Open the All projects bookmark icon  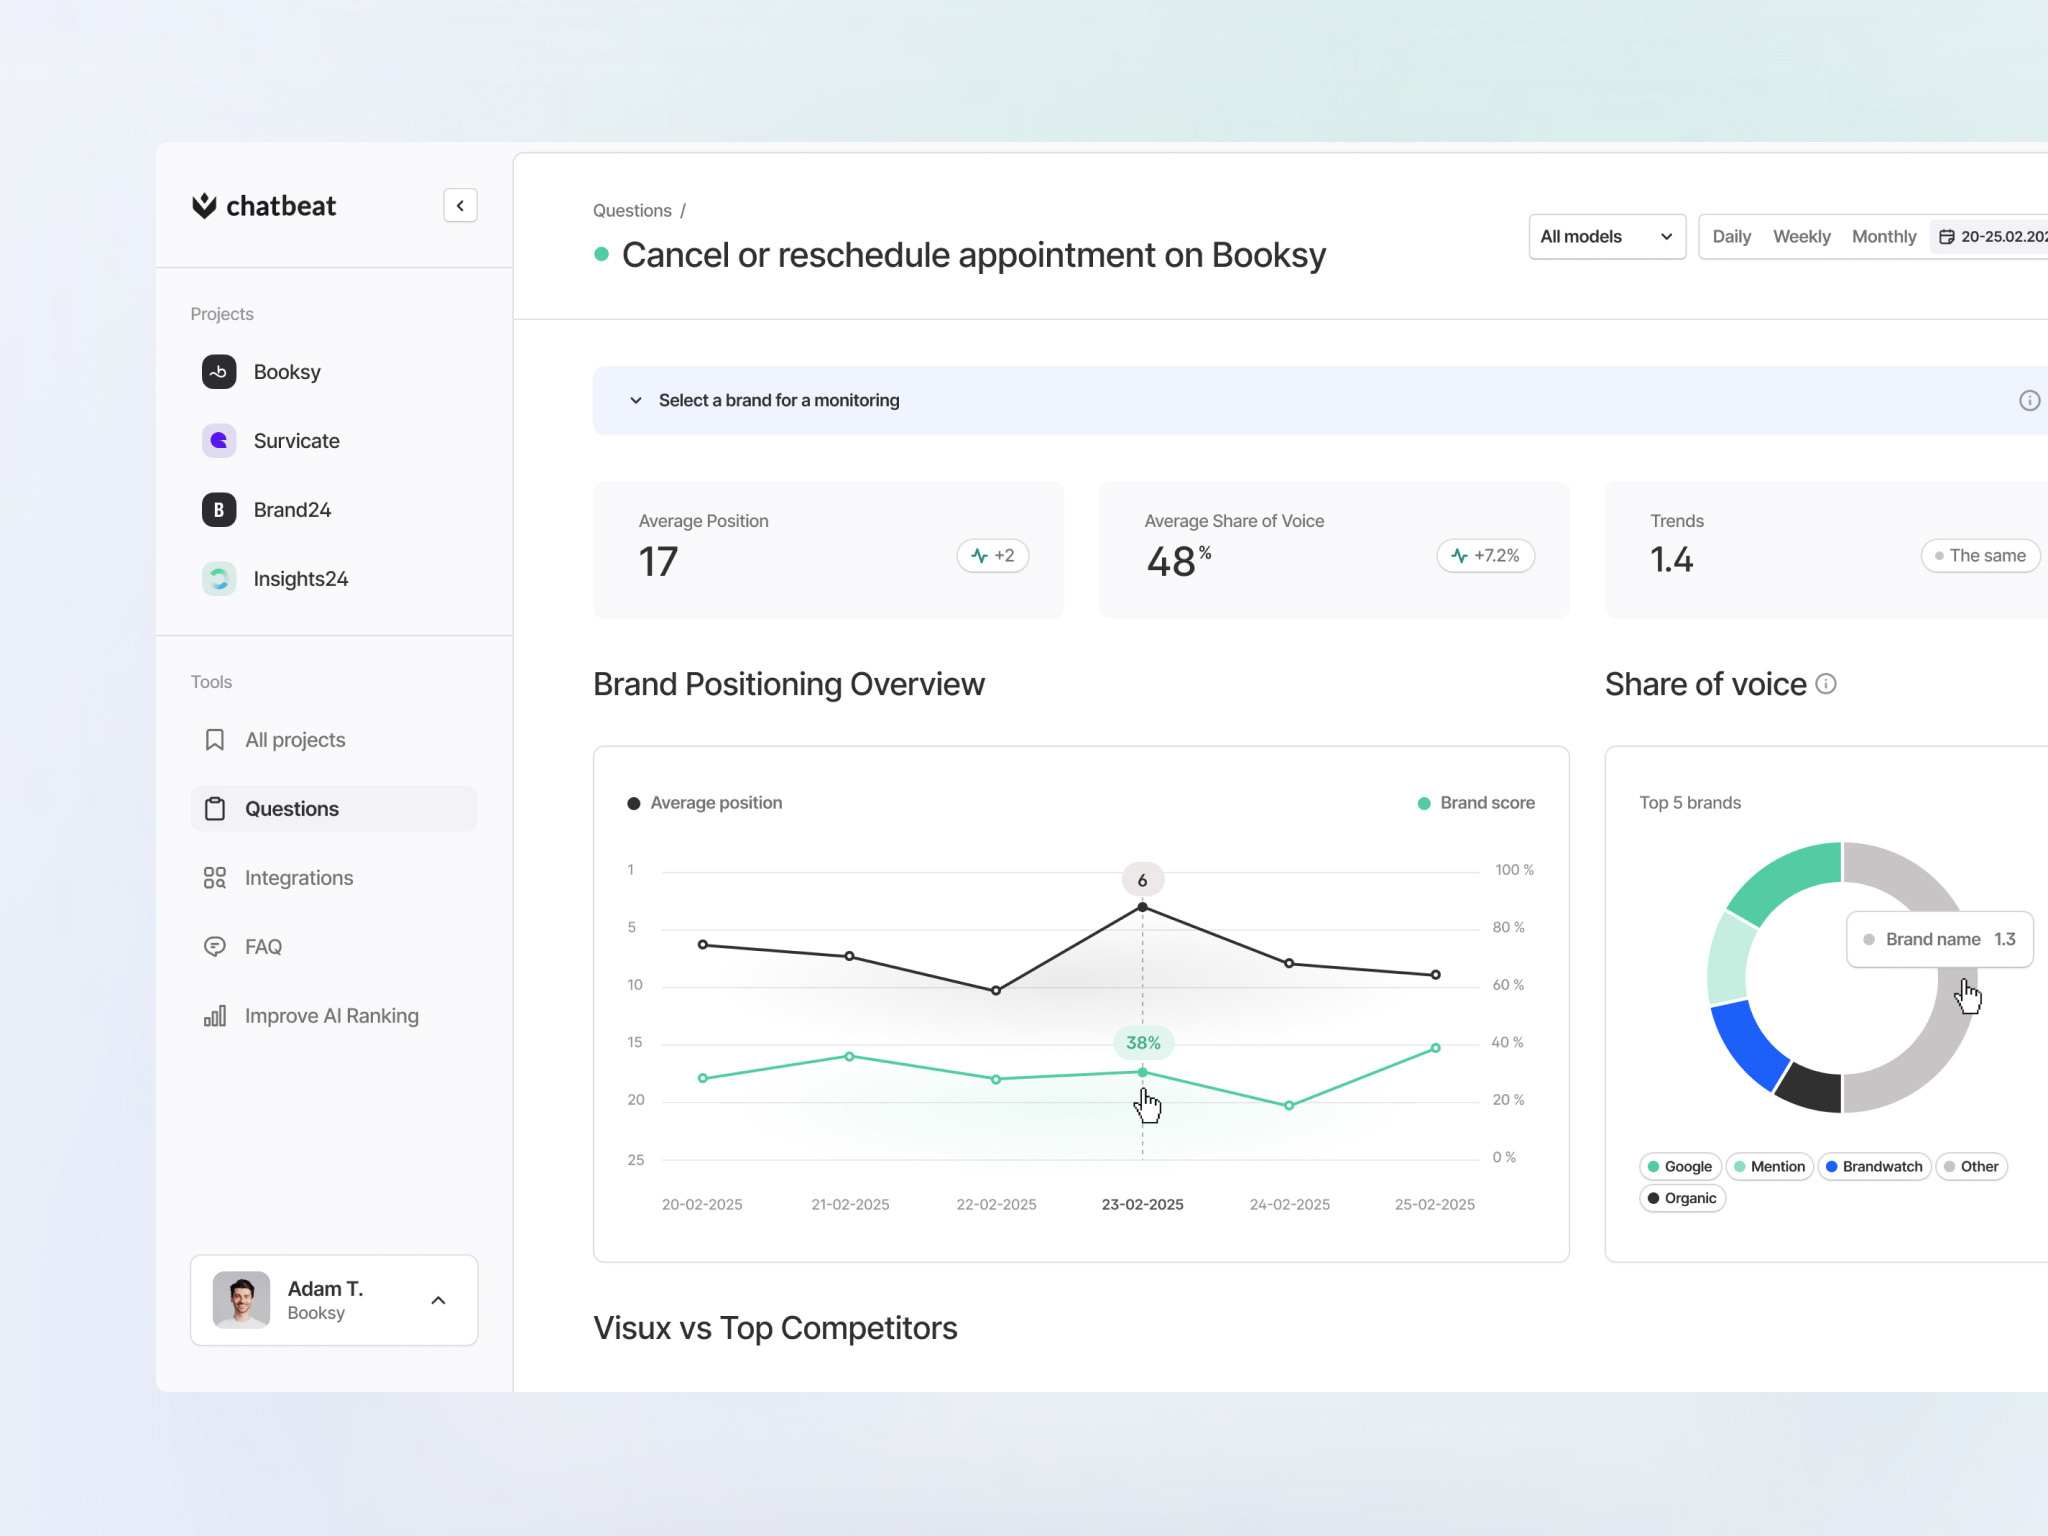tap(214, 740)
